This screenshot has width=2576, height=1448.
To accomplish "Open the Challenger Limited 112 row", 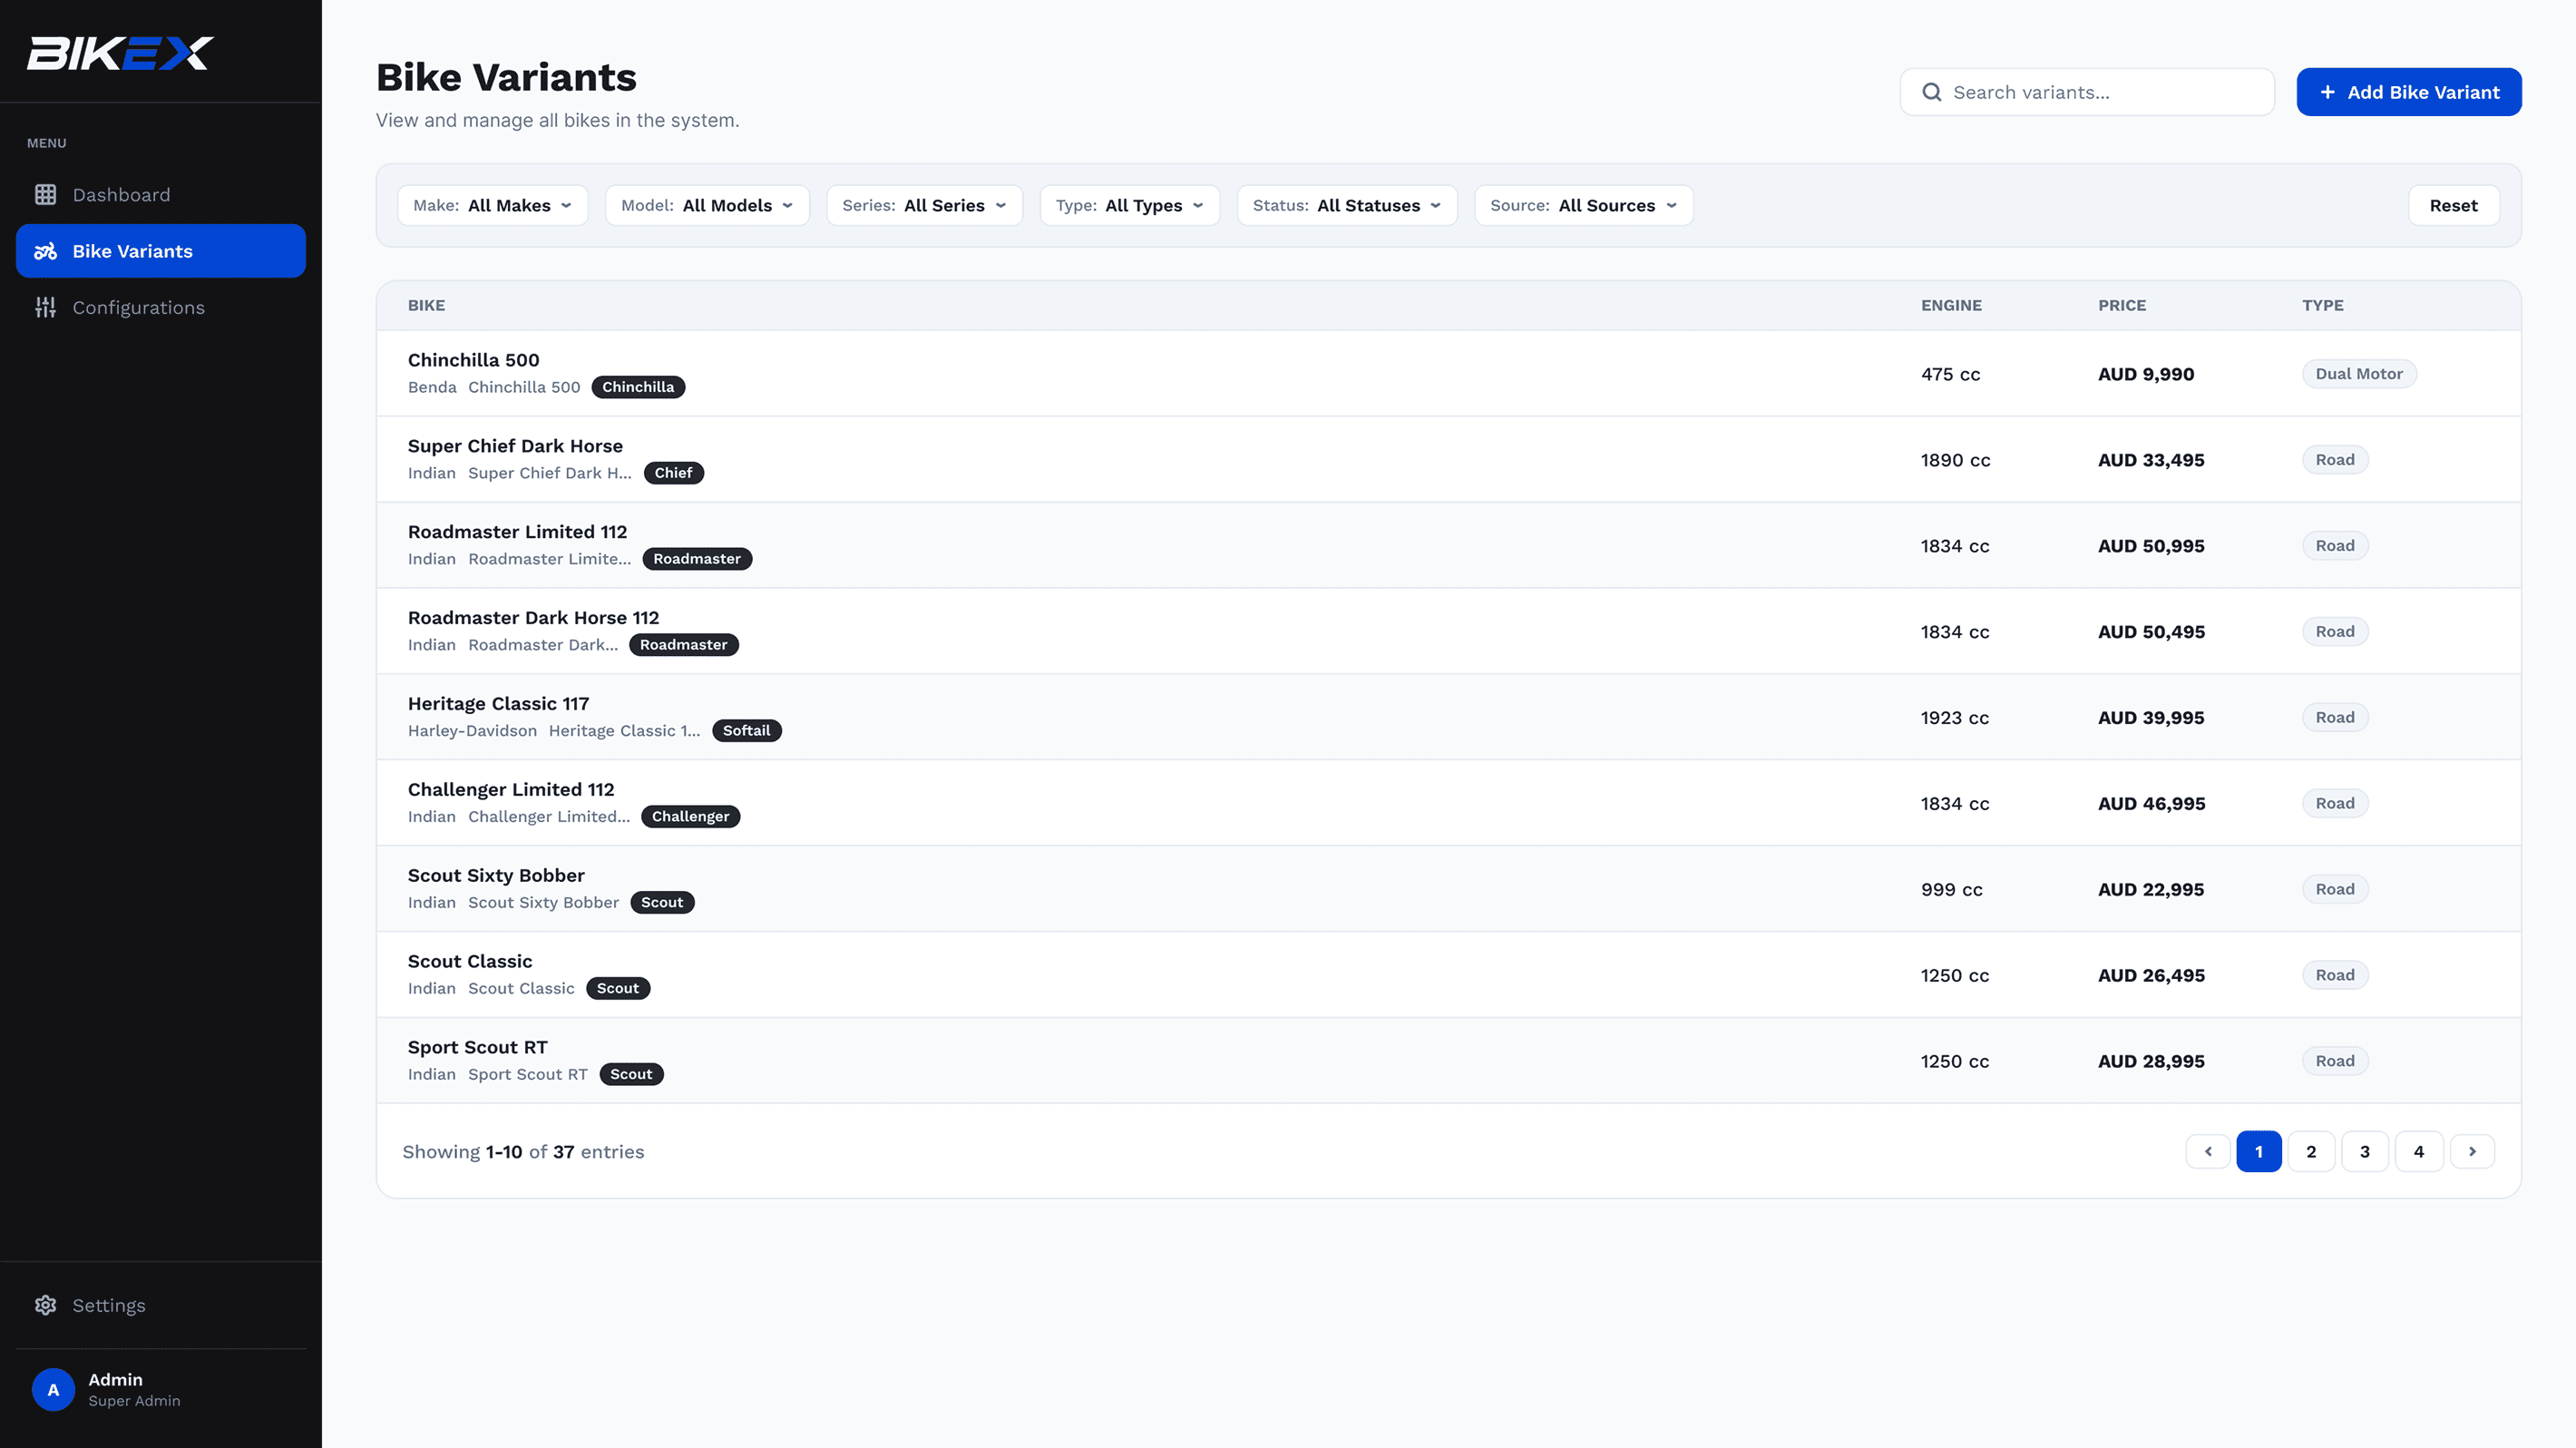I will [1448, 803].
